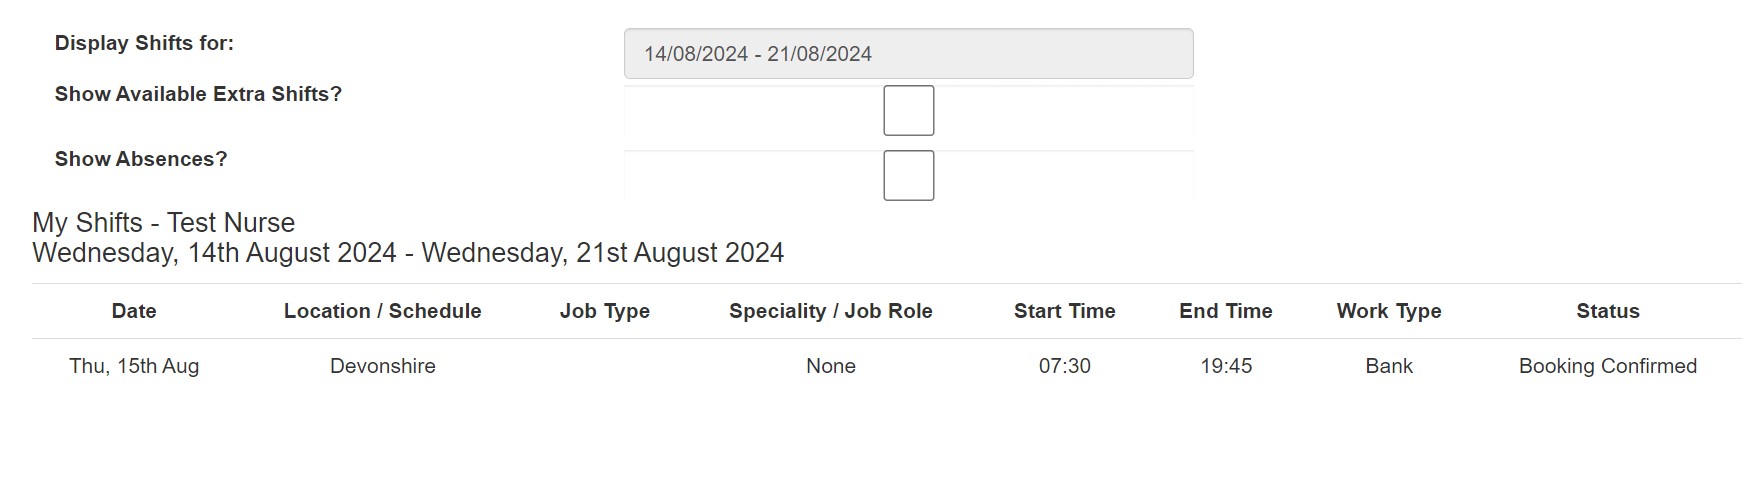Click the Speciality / Job Role header
This screenshot has height=481, width=1755.
pyautogui.click(x=831, y=311)
